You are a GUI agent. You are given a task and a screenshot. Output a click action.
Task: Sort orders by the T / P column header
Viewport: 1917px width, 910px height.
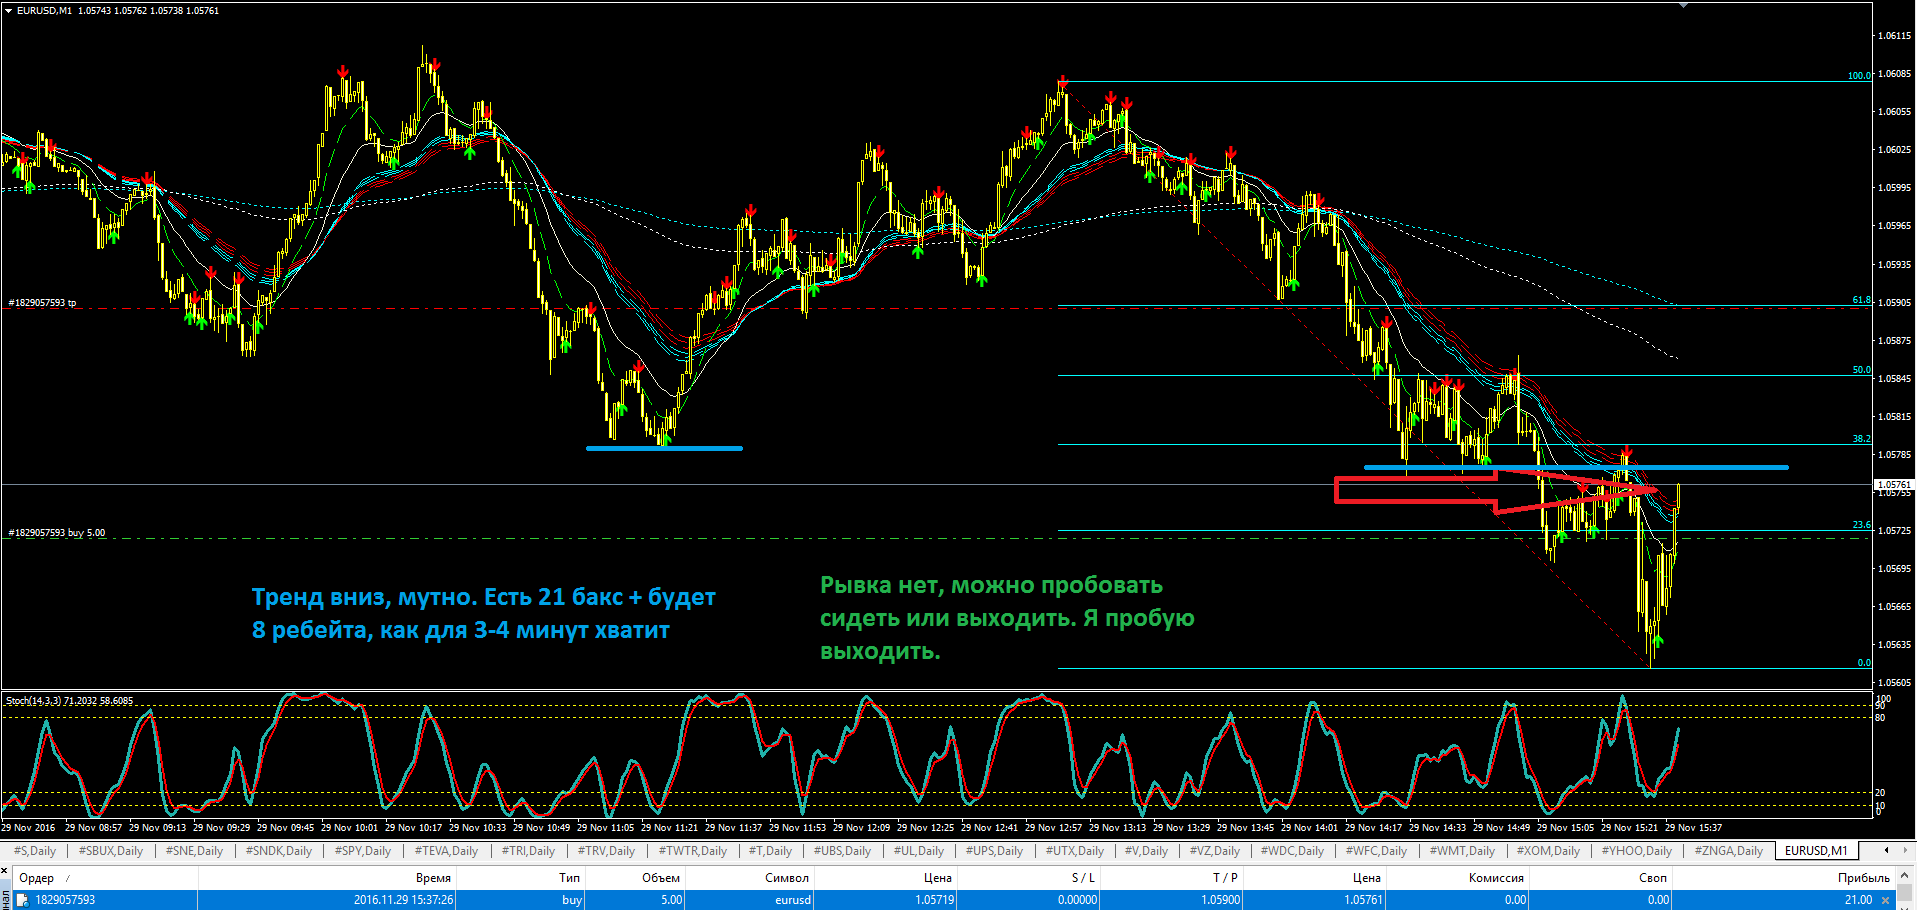tap(1225, 878)
